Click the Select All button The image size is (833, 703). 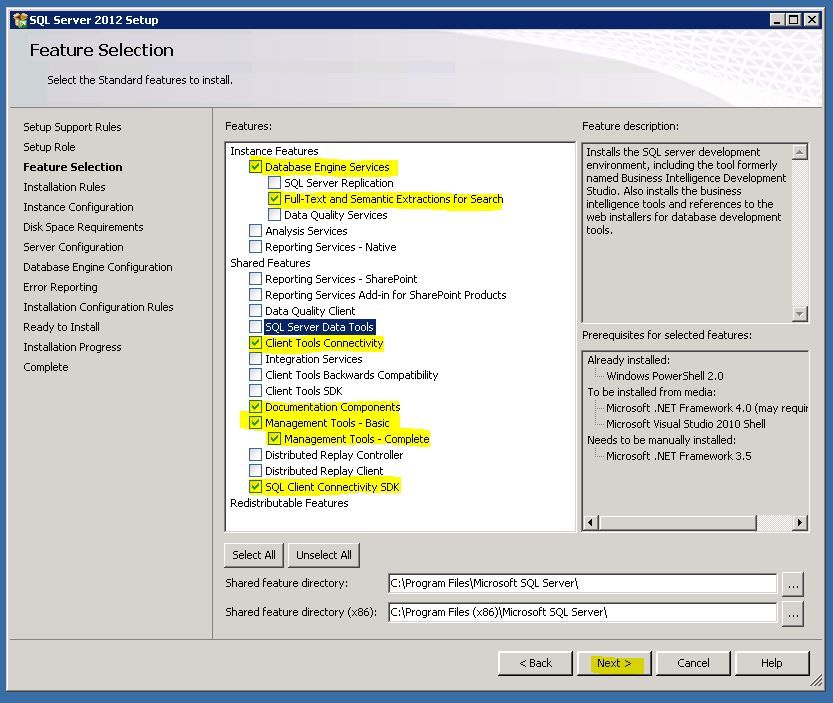coord(254,555)
